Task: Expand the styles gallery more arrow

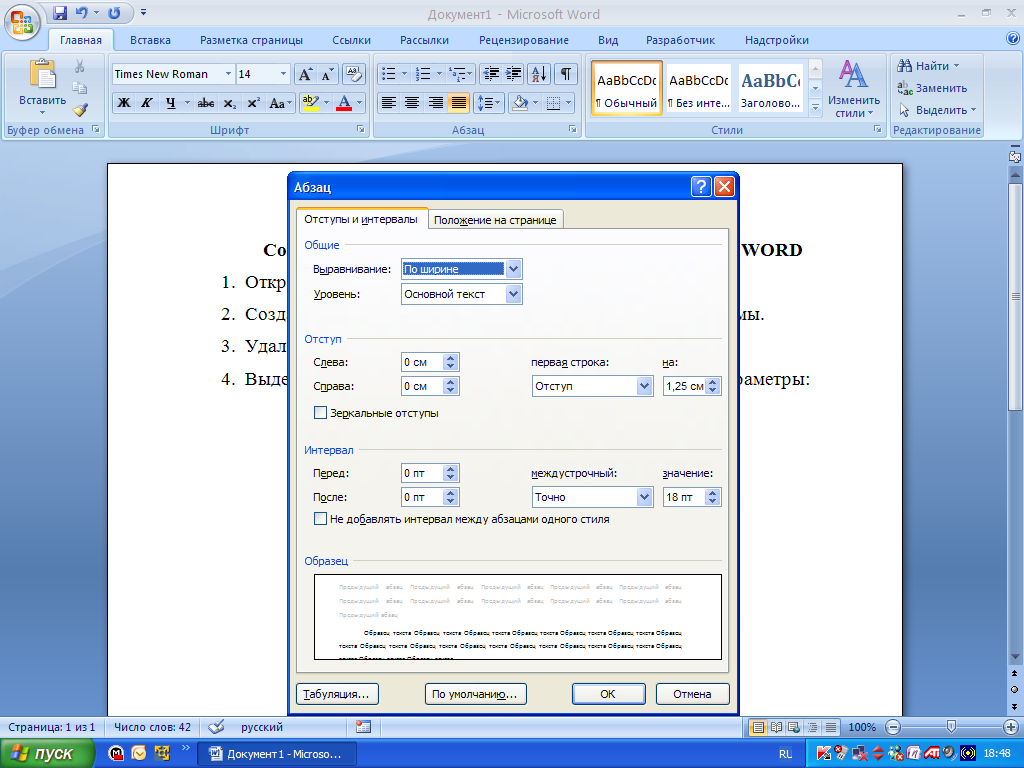Action: pyautogui.click(x=815, y=107)
